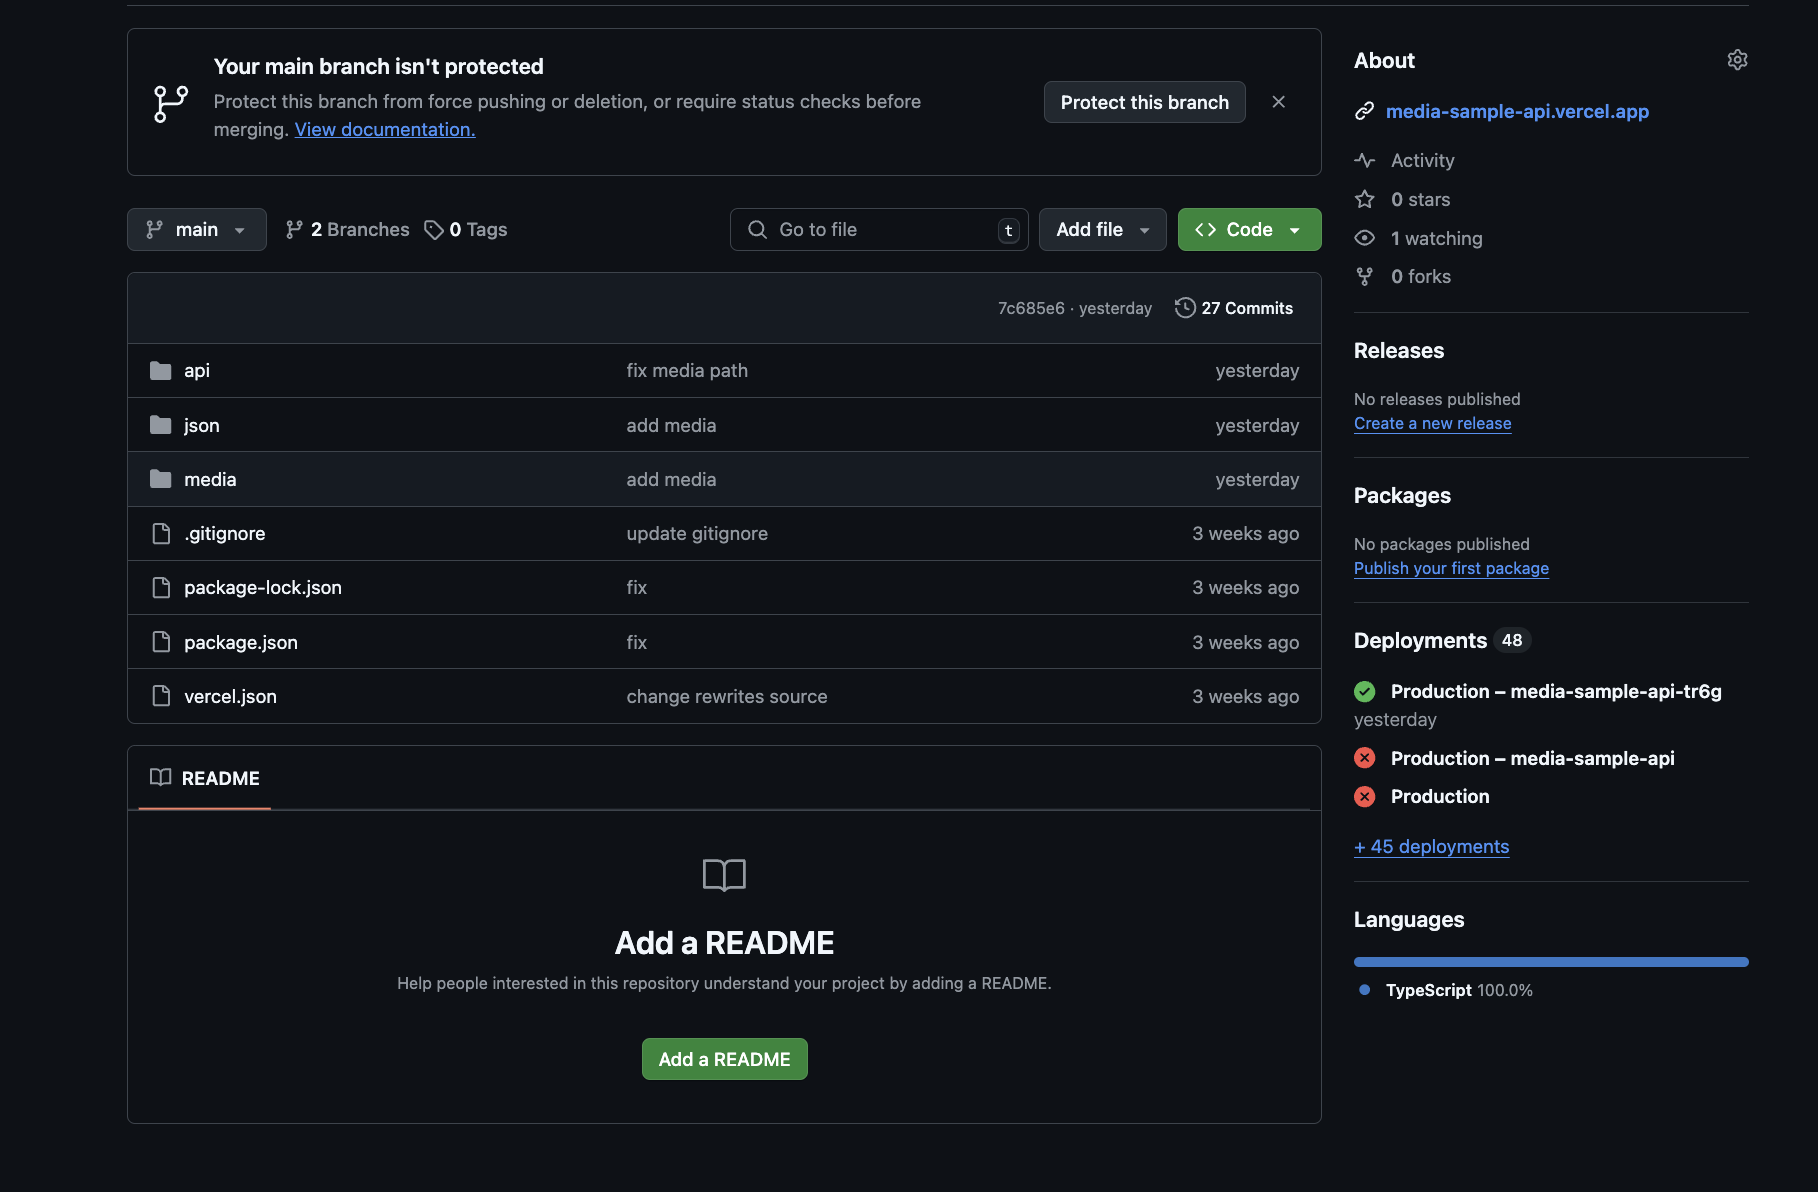Select the README tab

[x=205, y=778]
